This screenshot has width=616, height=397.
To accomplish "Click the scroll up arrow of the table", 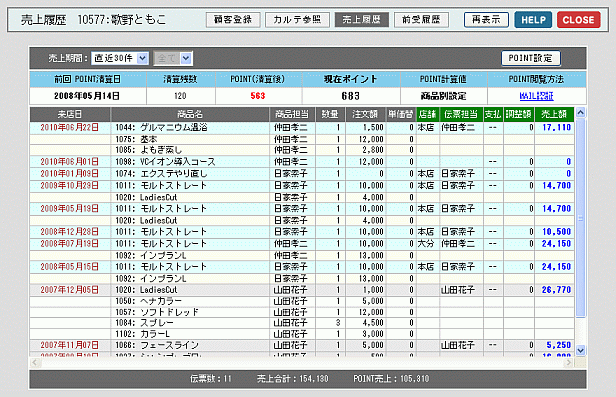I will pos(580,113).
